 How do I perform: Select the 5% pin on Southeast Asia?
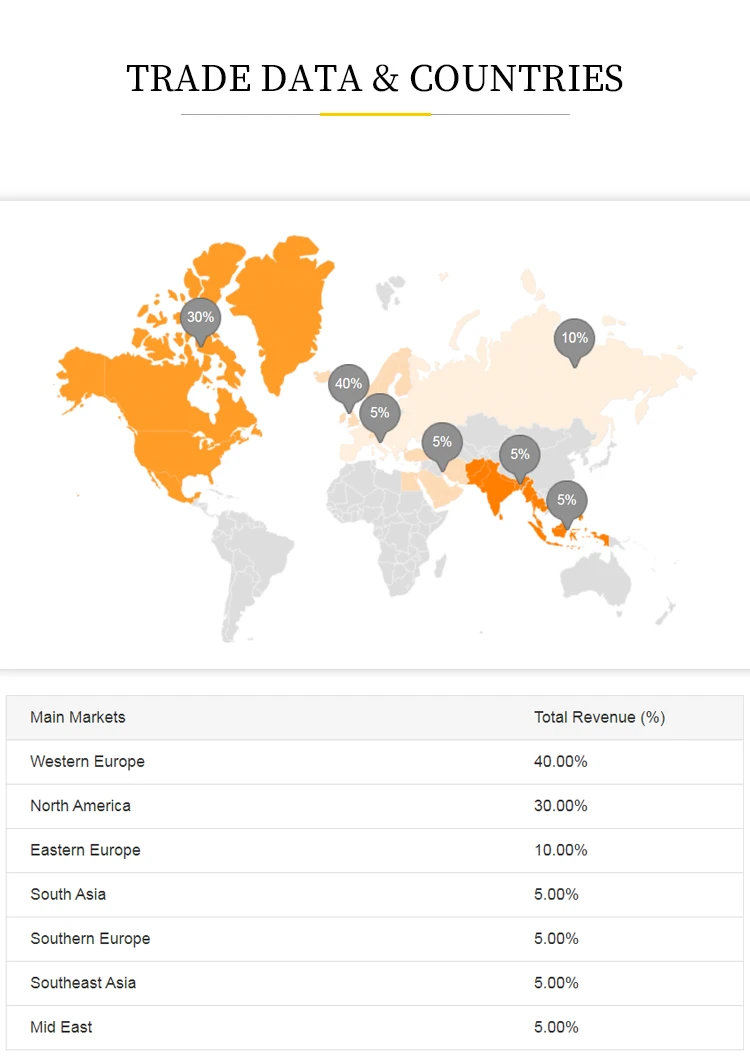click(567, 501)
